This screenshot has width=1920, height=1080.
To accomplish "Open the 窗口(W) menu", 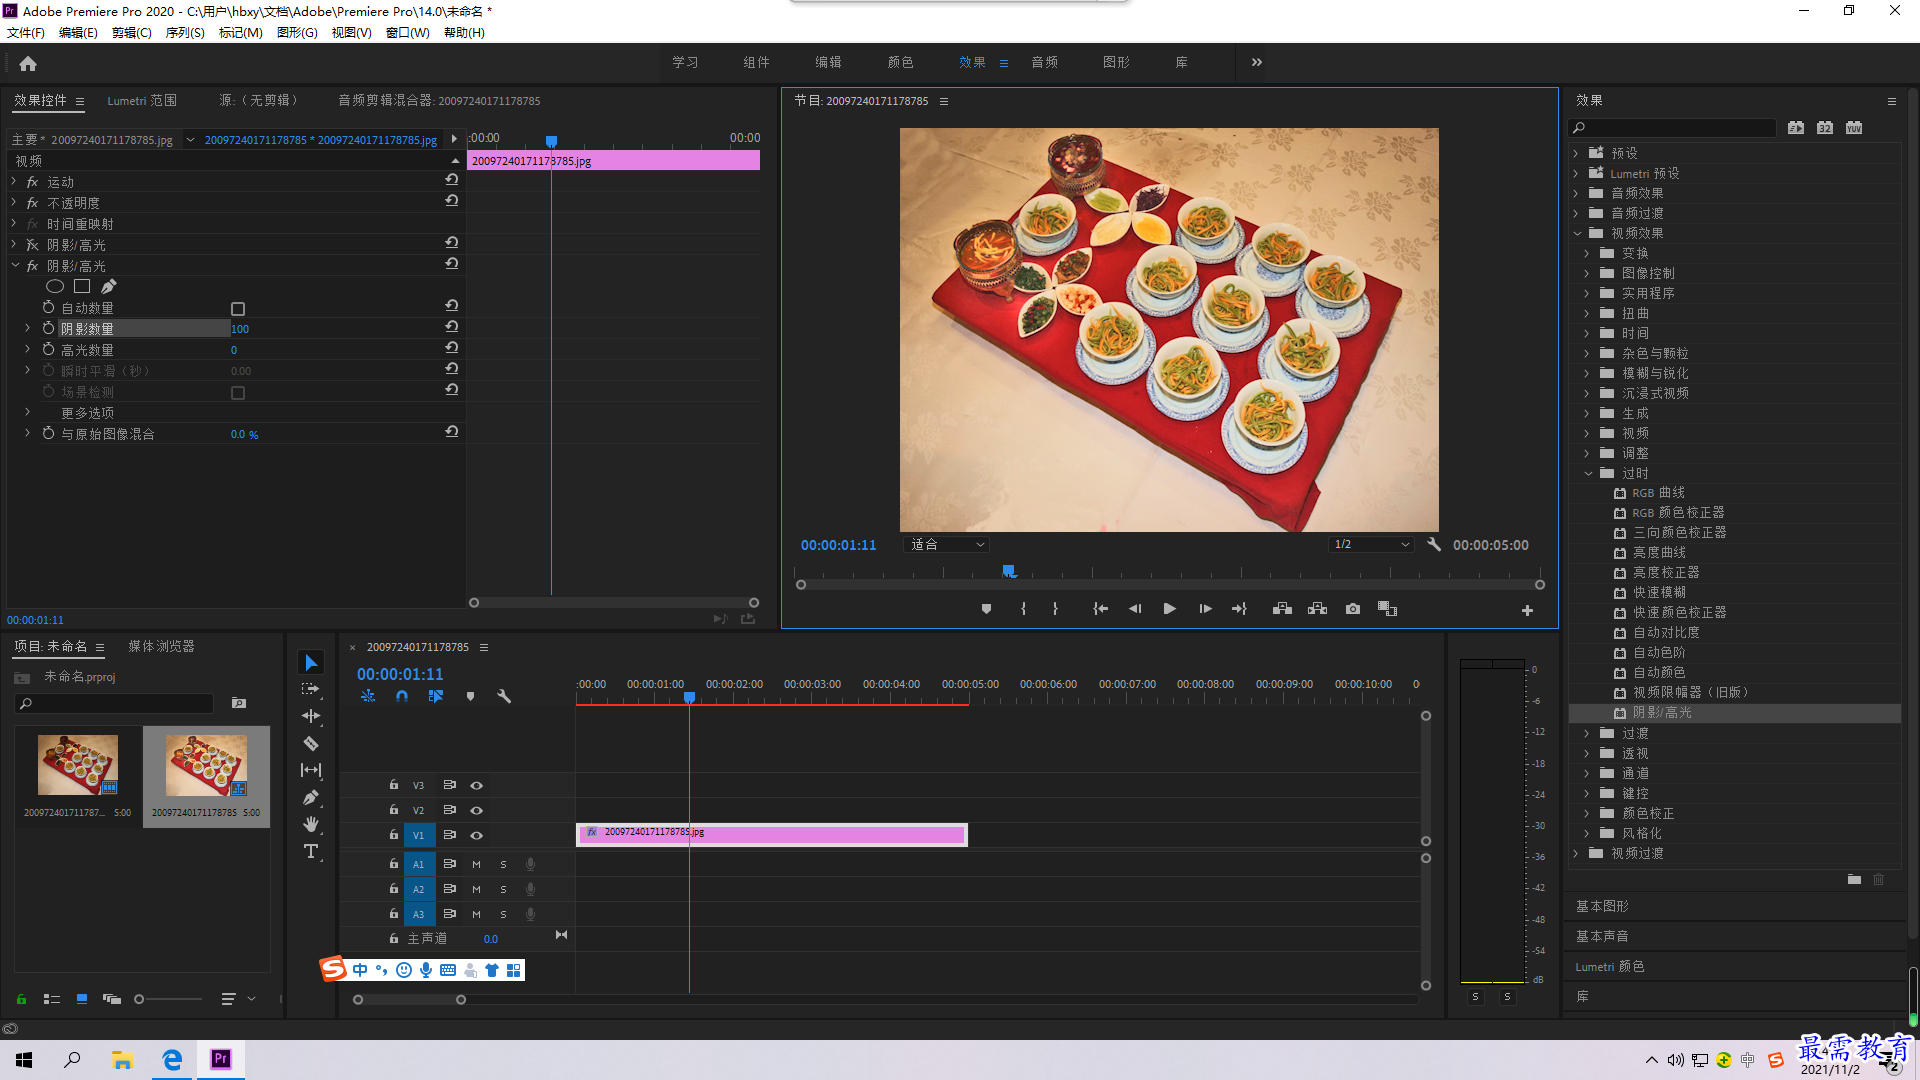I will (x=408, y=32).
